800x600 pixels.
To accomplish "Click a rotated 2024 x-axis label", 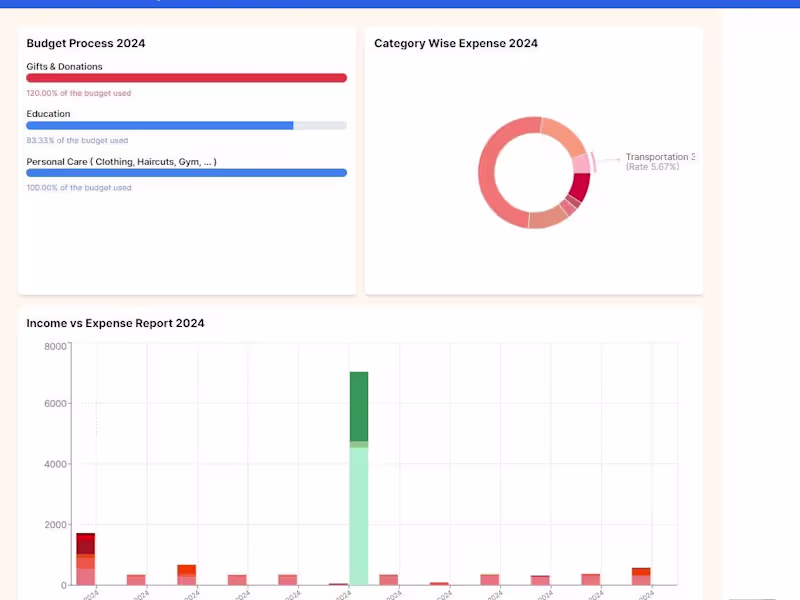I will 90,592.
